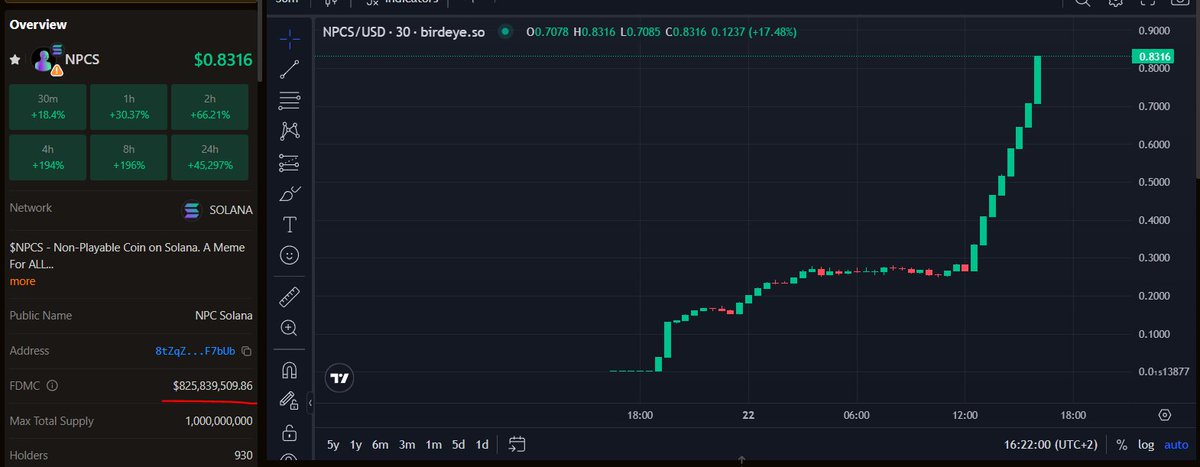Click the TradingView logo on chart
Viewport: 1200px width, 467px height.
340,379
